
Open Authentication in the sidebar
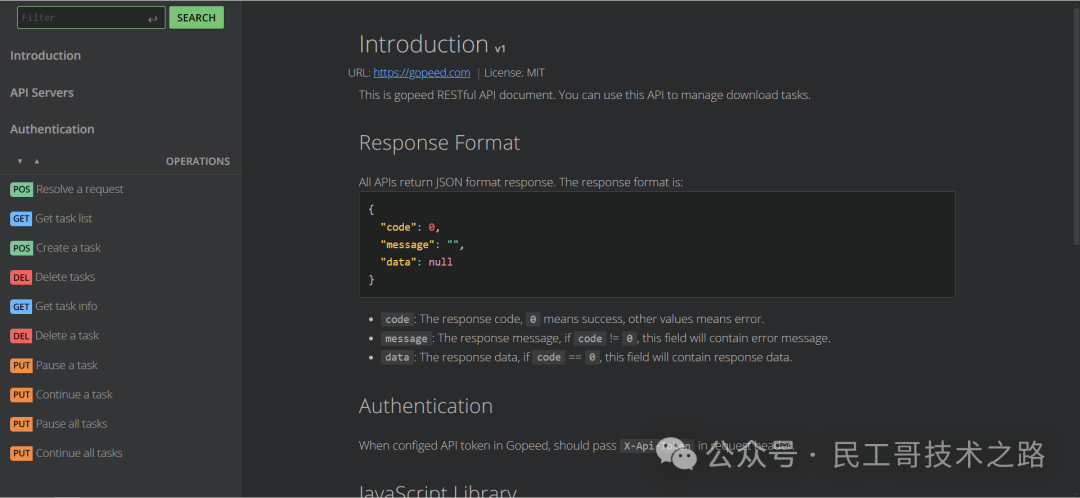pos(52,129)
